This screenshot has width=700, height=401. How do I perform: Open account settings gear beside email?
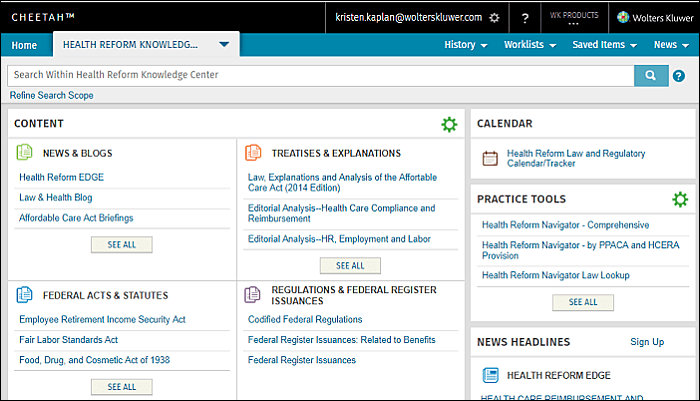493,18
